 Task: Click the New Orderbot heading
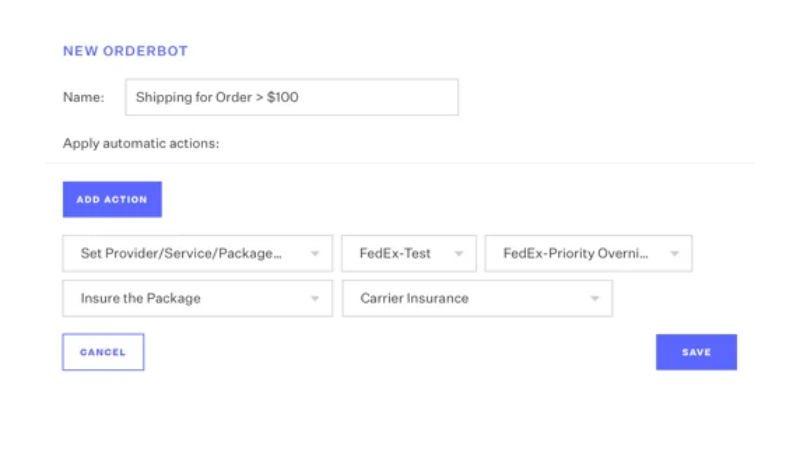[x=125, y=51]
